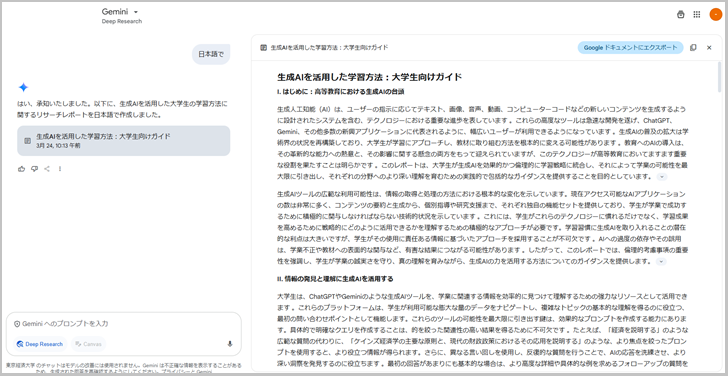Click the section II 情報の発見と理解 heading
728x376 pixels.
point(335,279)
